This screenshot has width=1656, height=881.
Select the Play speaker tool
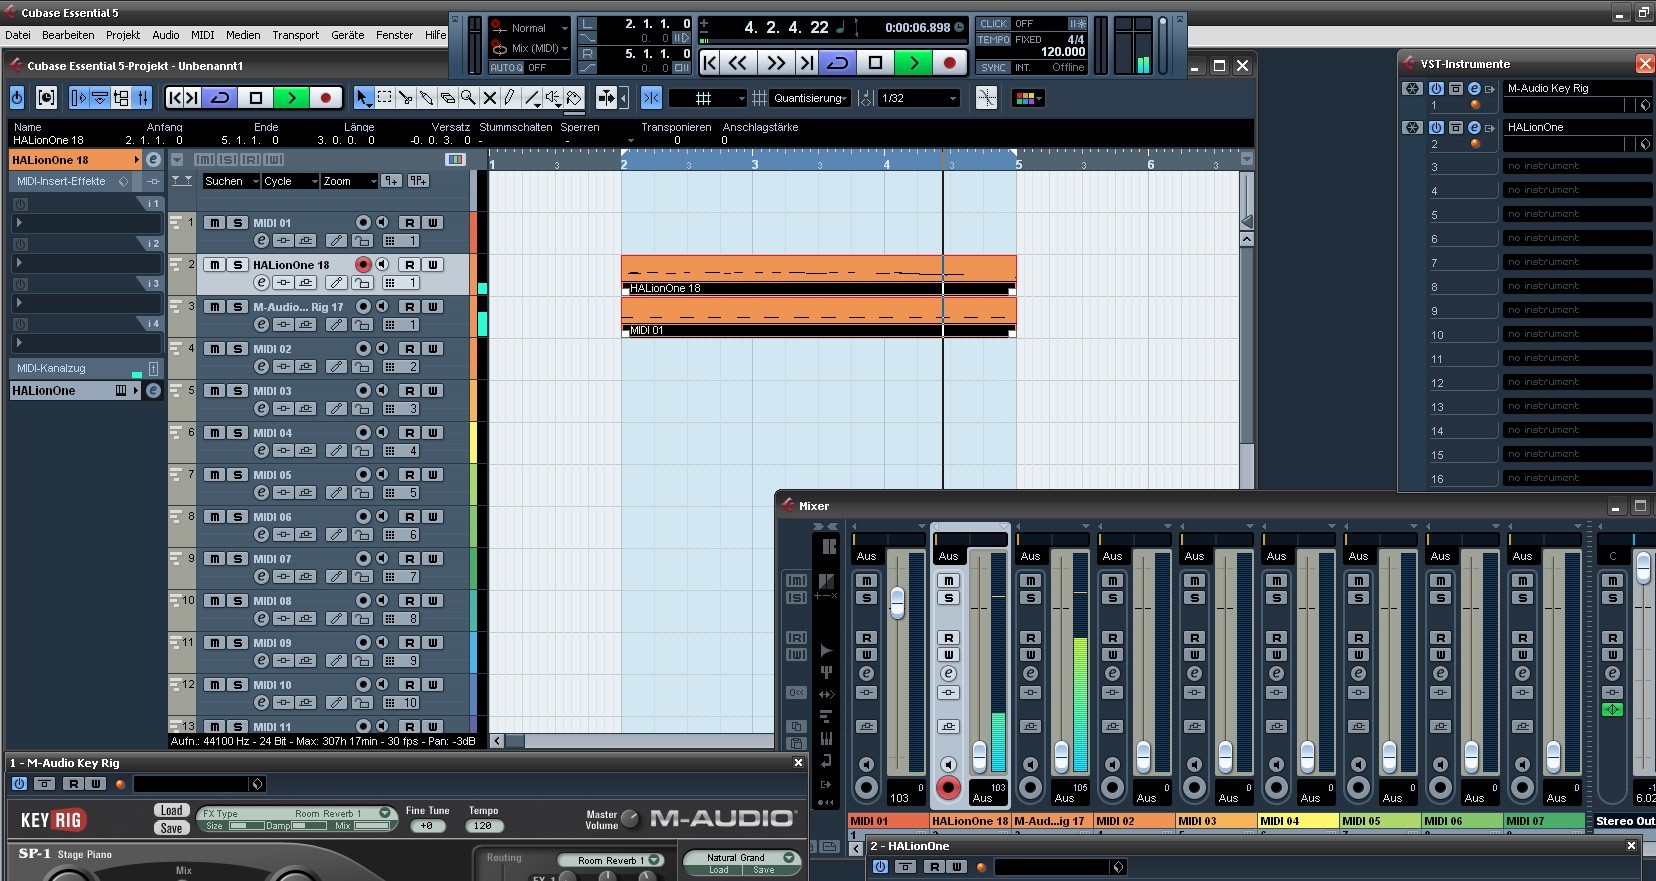coord(553,98)
